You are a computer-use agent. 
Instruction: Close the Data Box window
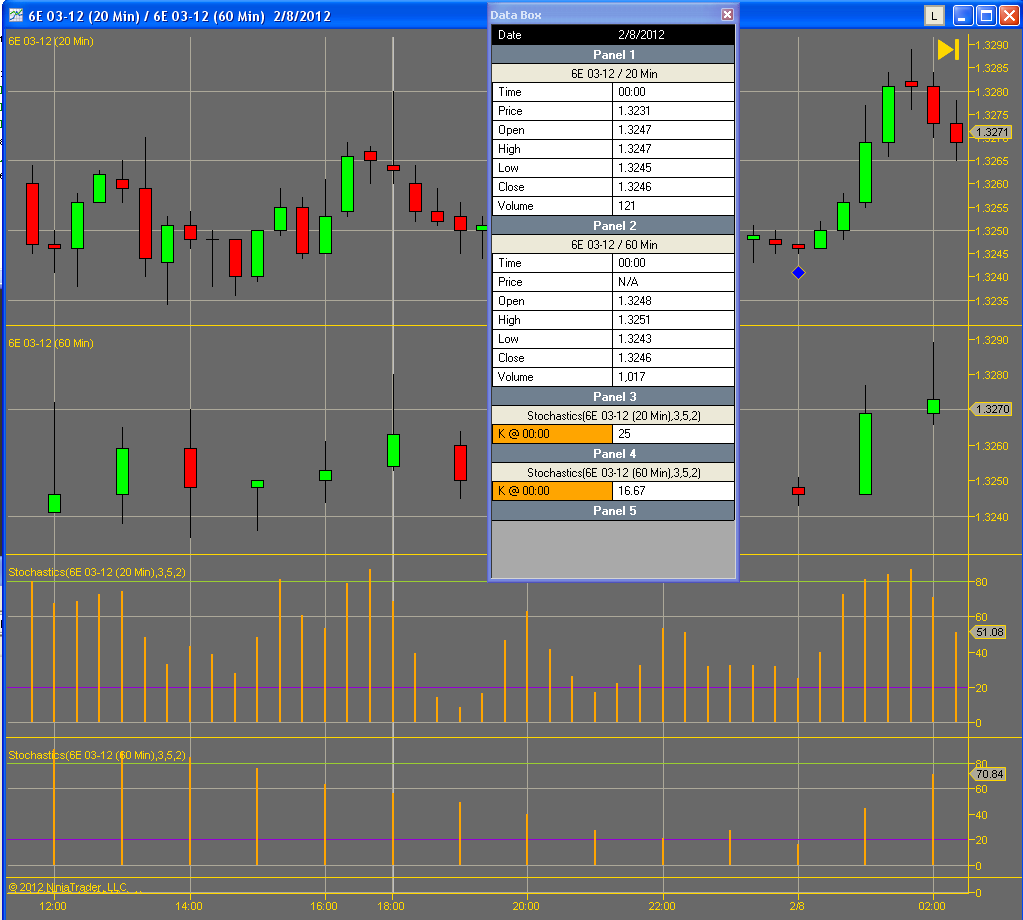727,14
